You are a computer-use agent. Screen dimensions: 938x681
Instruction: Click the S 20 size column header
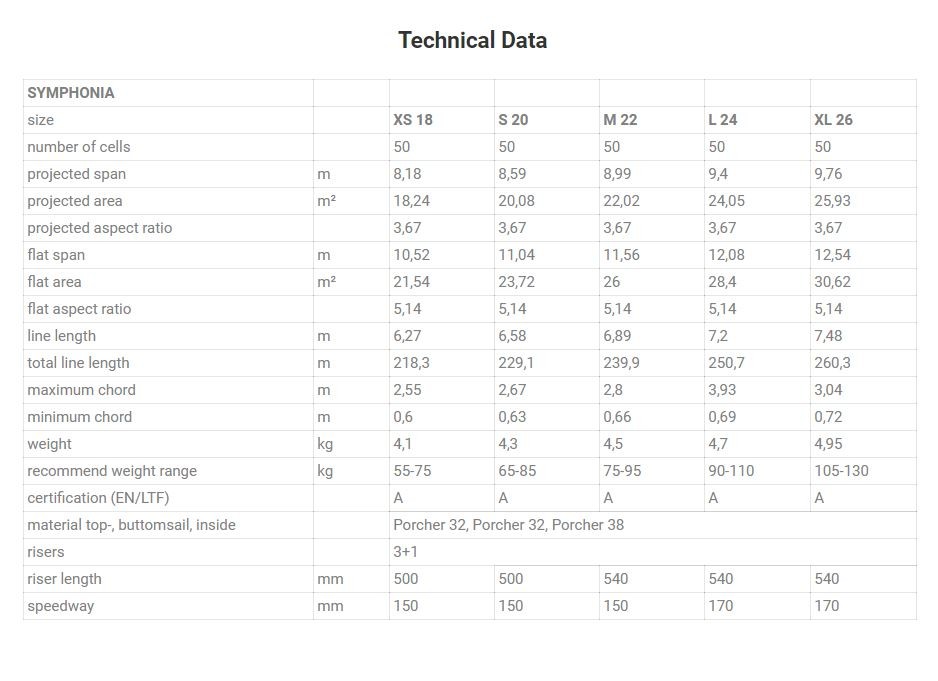click(513, 120)
